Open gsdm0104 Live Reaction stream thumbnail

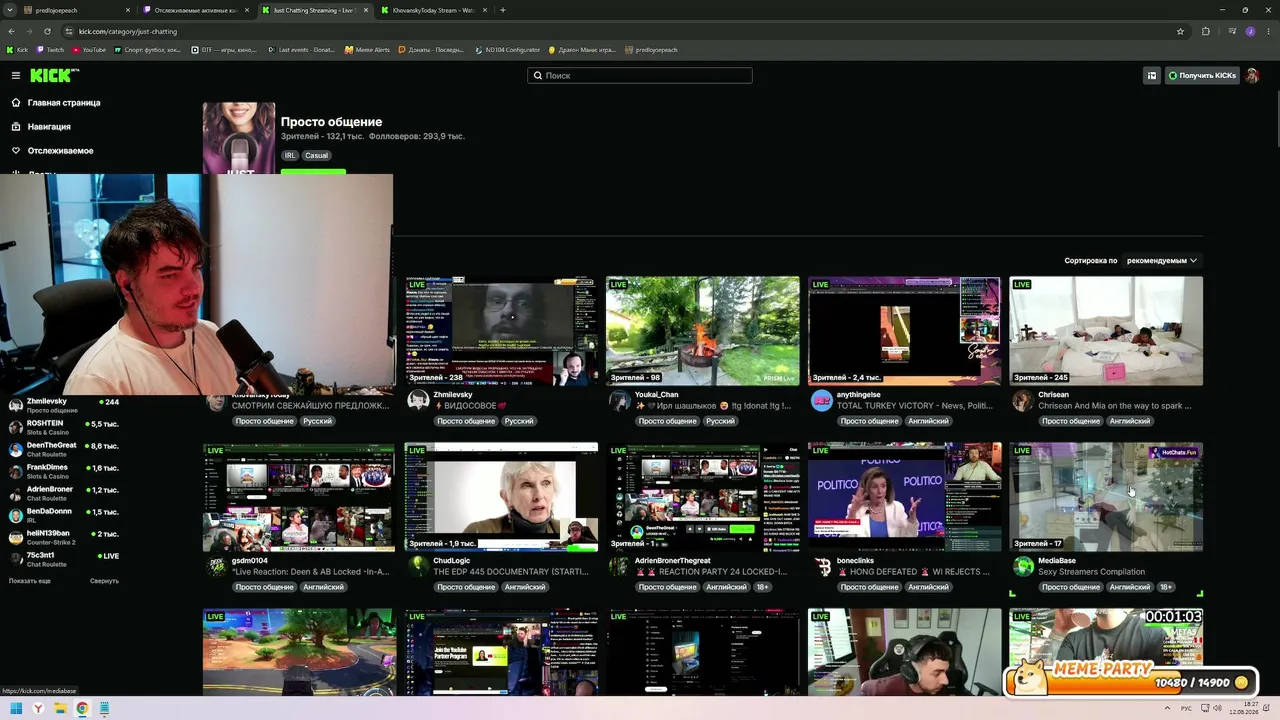click(299, 497)
